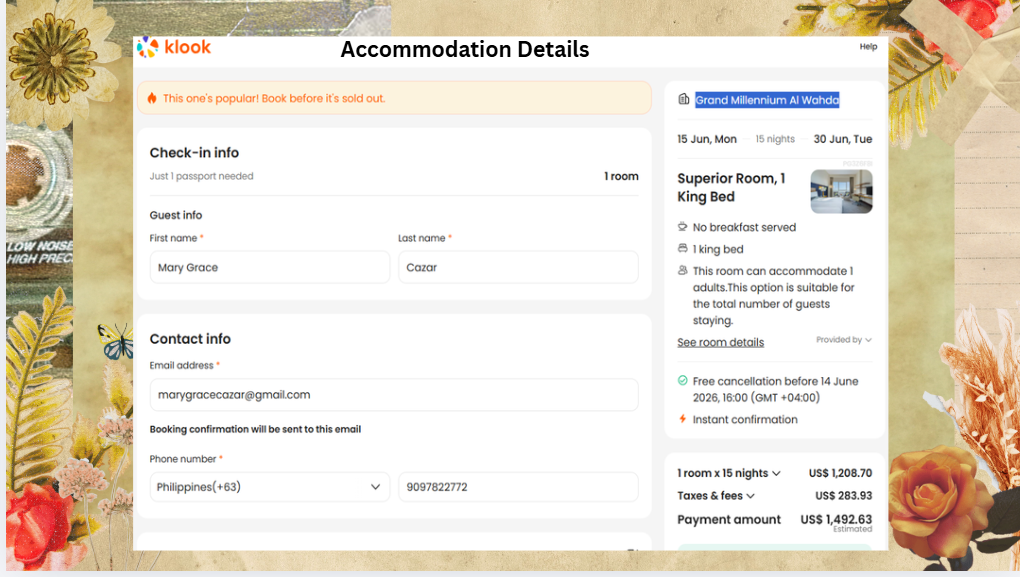Click the First name input field

[x=270, y=267]
